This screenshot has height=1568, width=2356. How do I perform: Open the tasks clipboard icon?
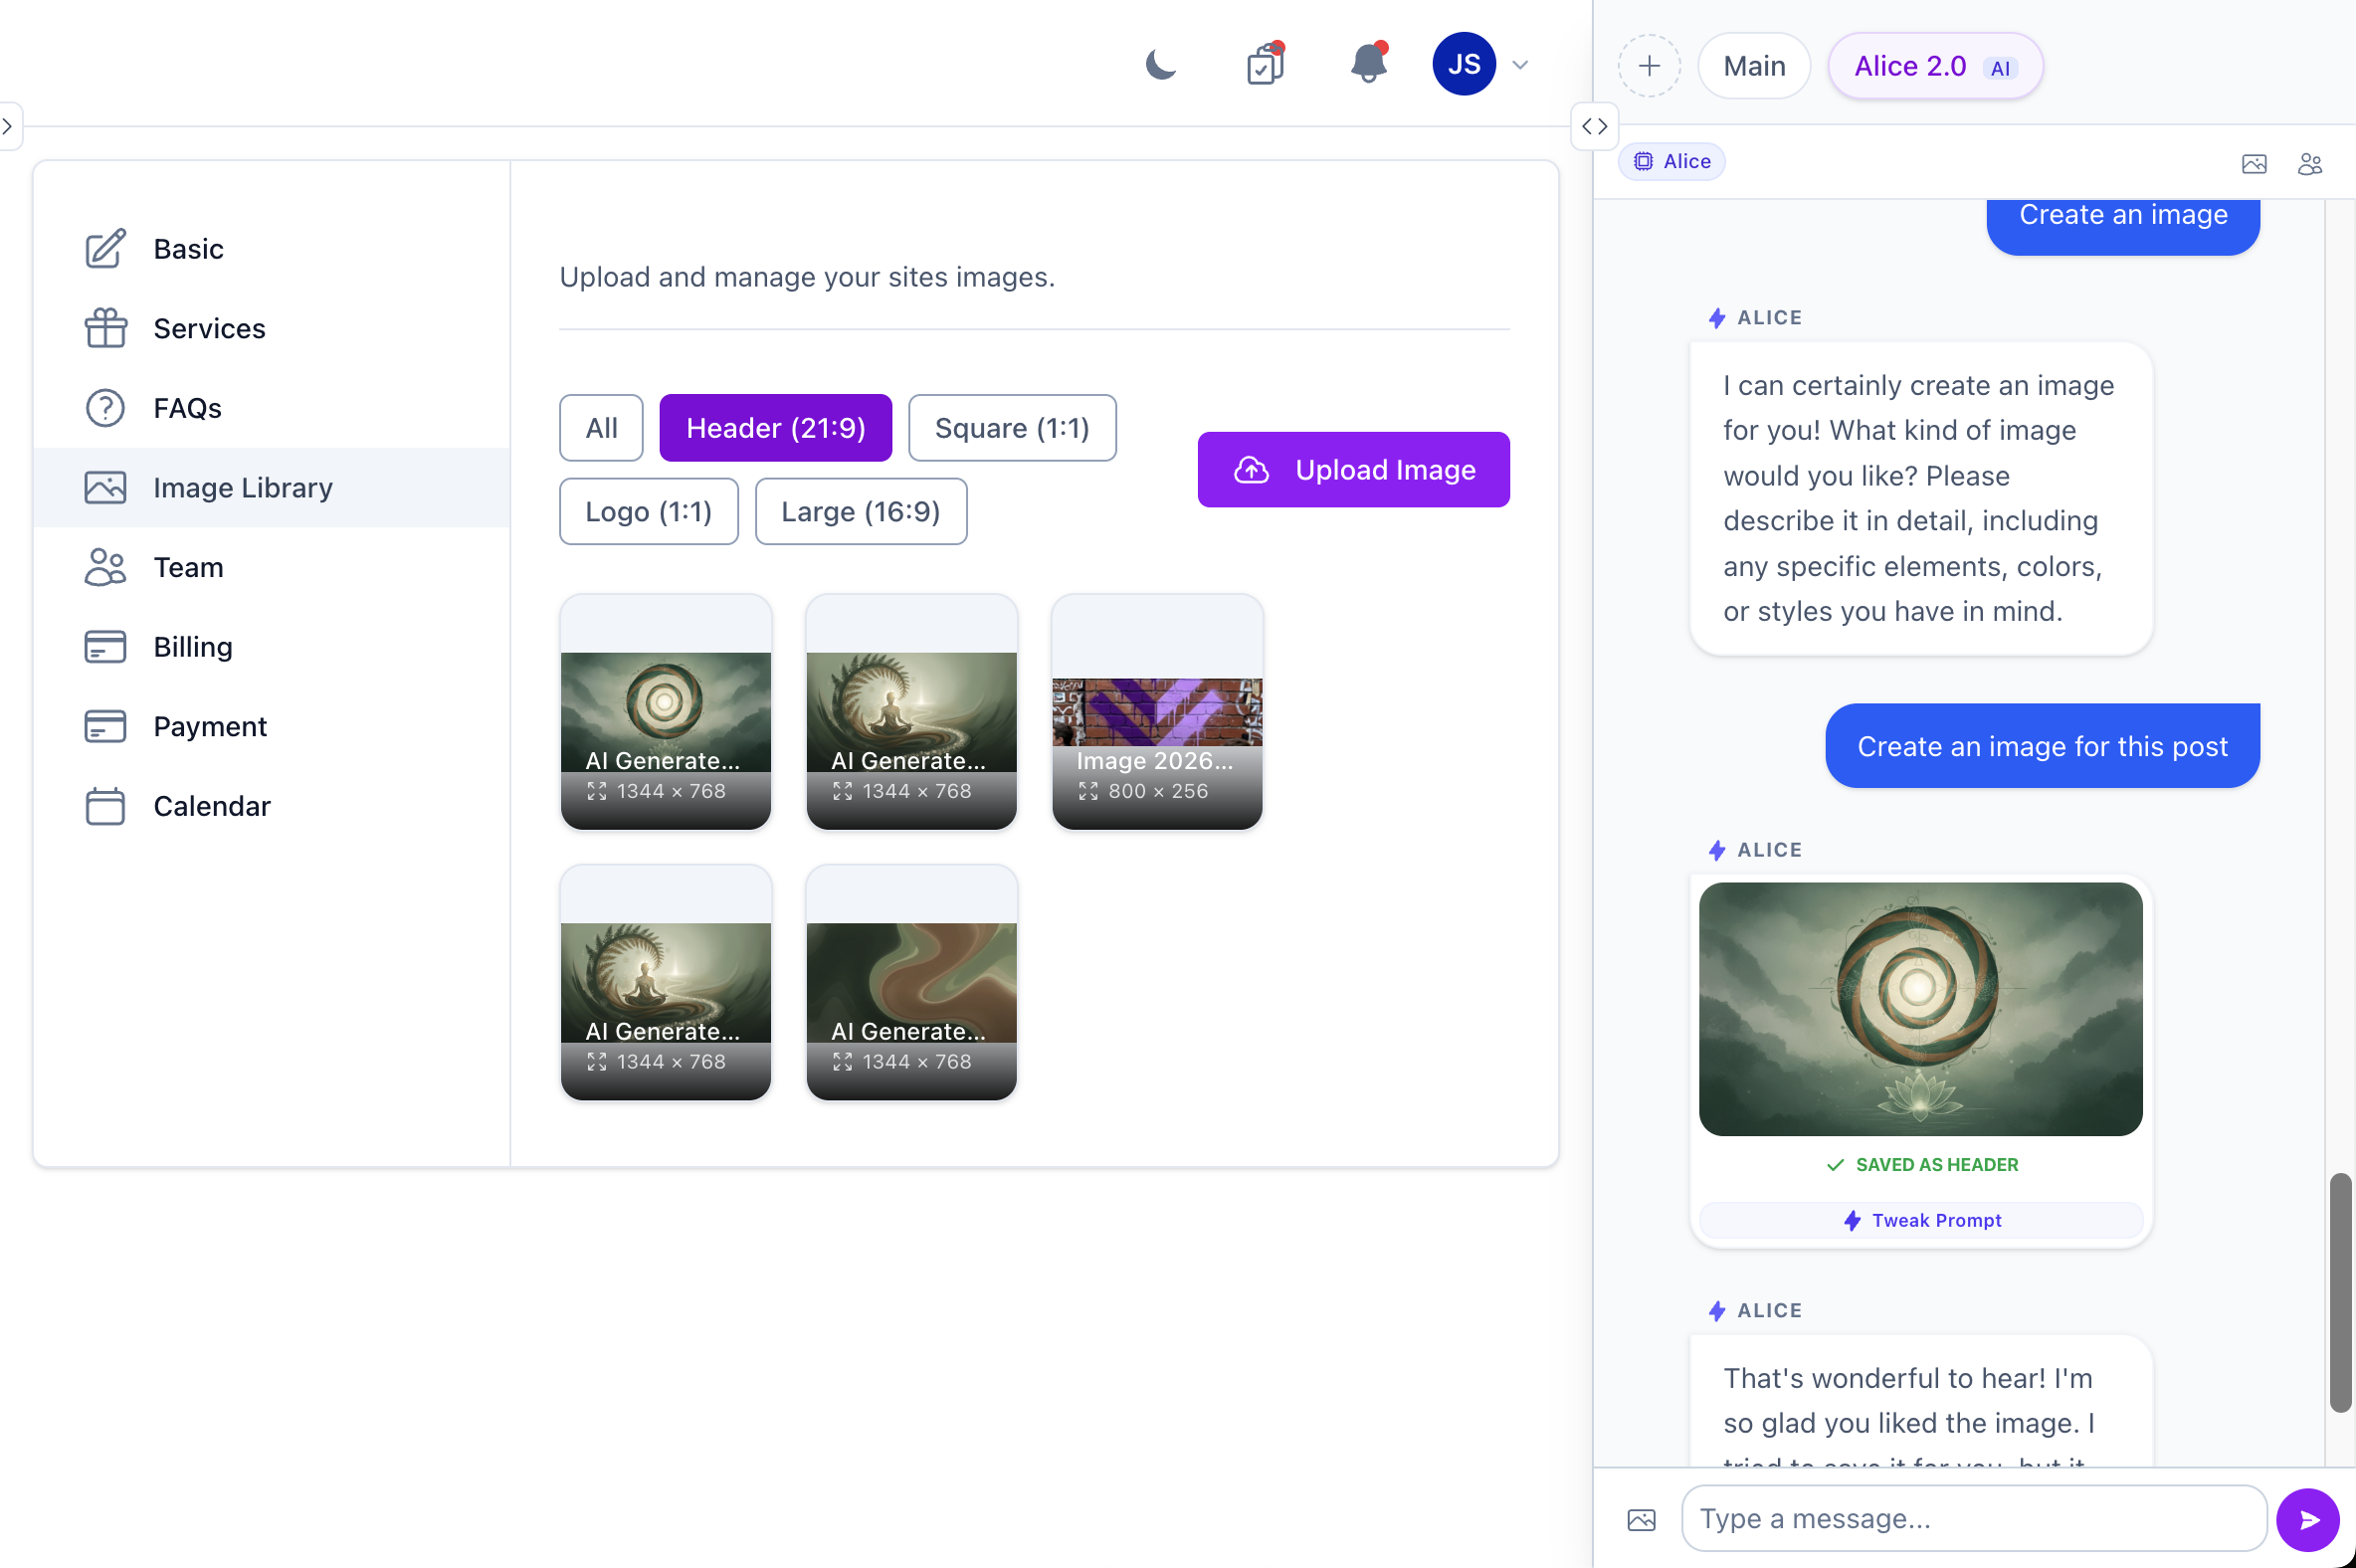coord(1265,64)
